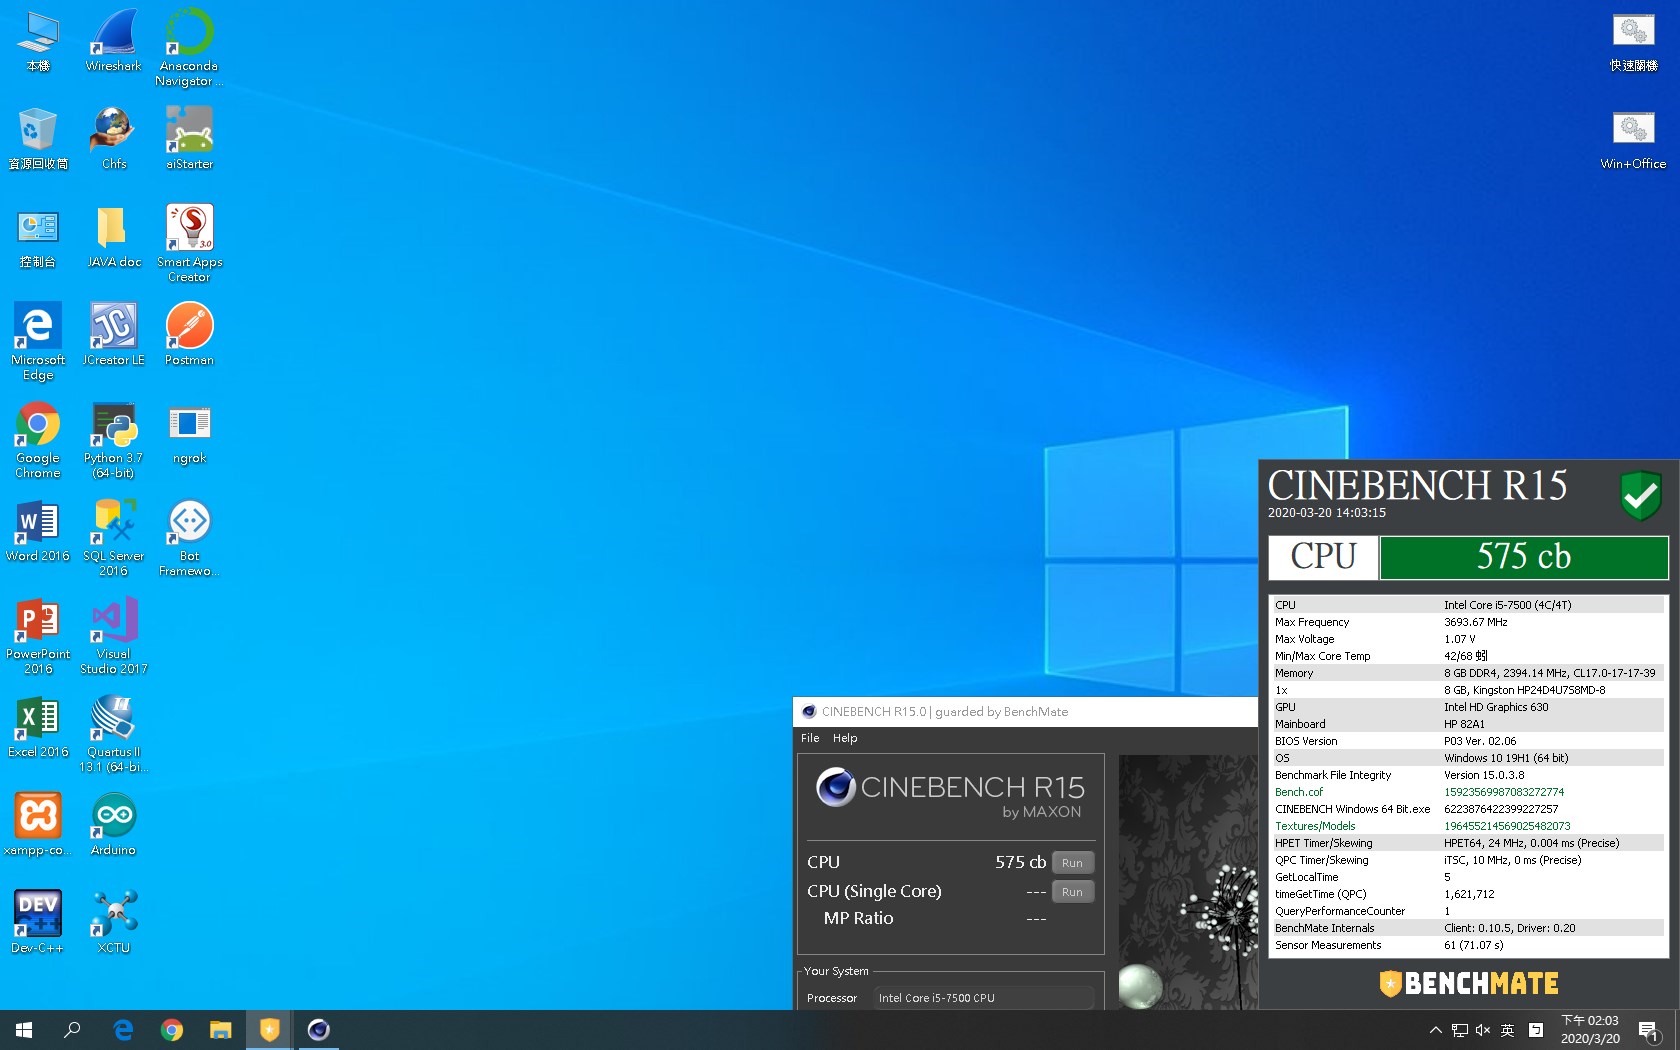The image size is (1680, 1050).
Task: Open the File menu in Cinebench
Action: 810,738
